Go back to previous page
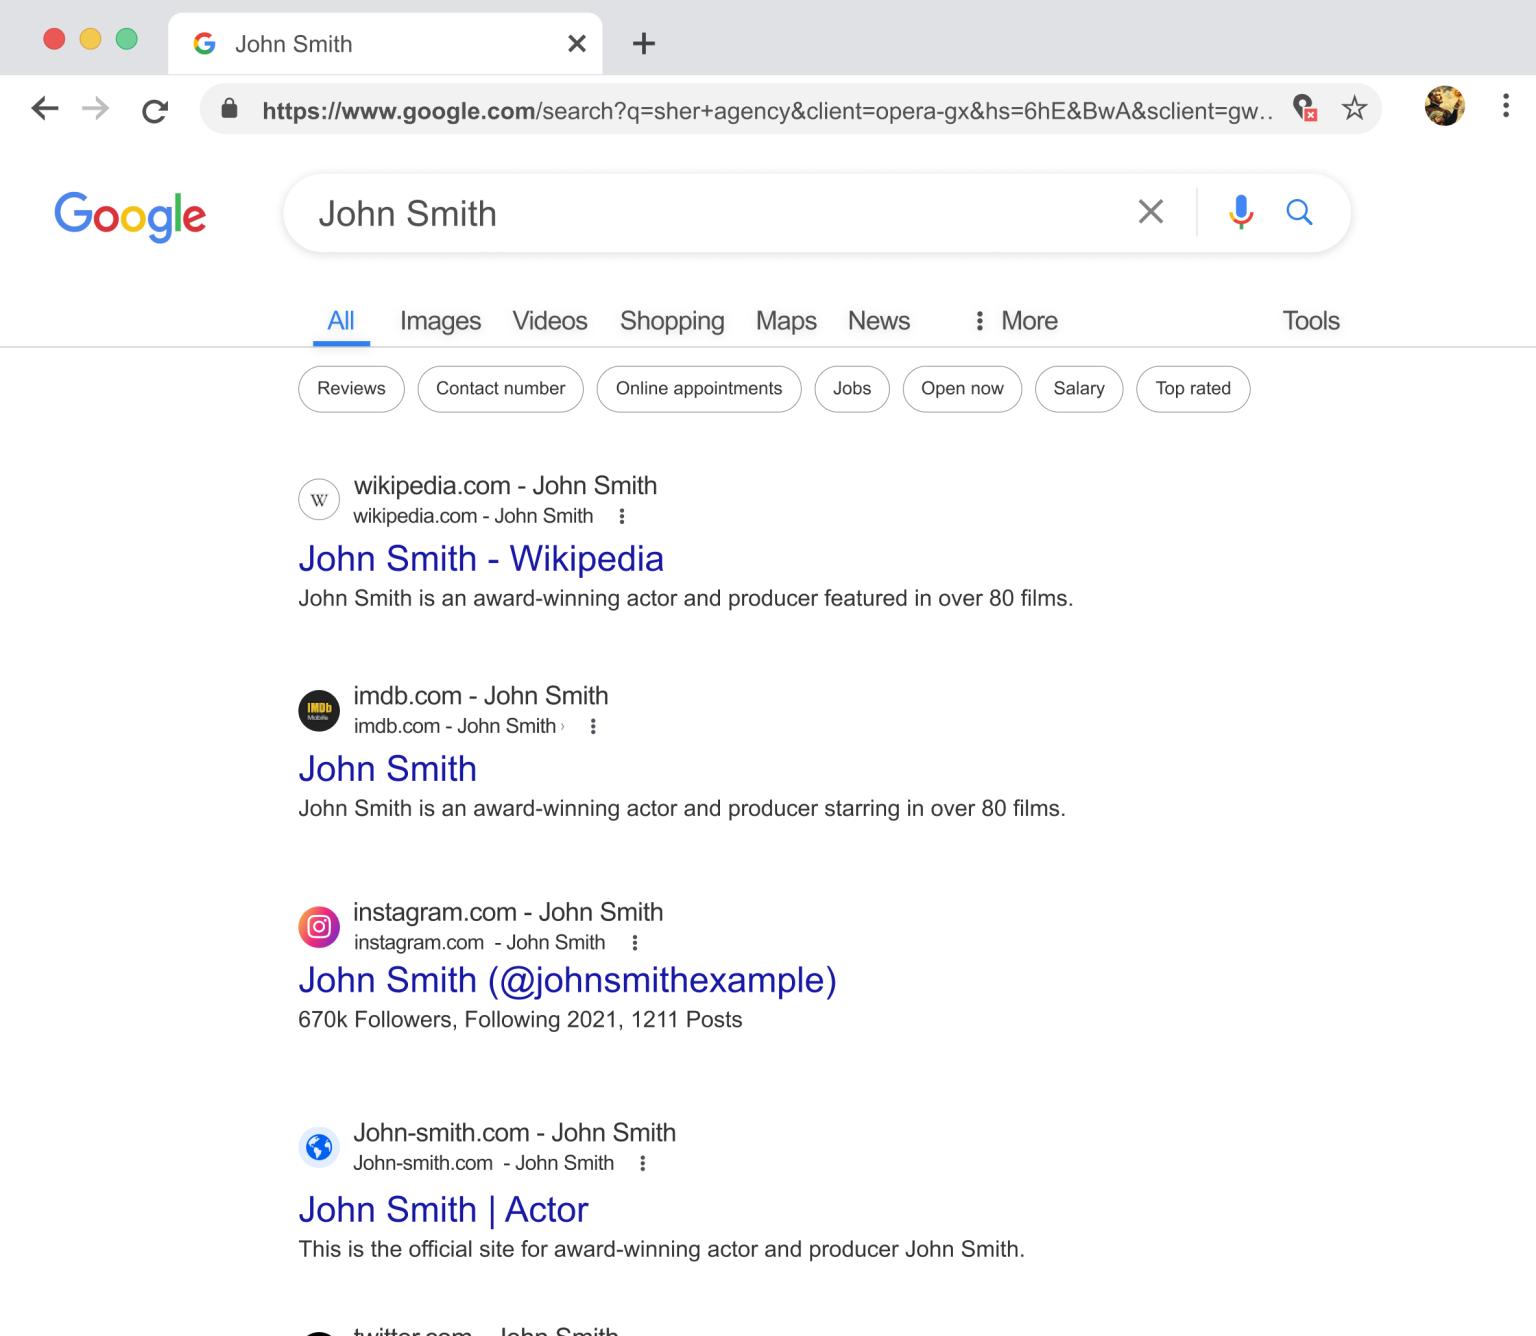This screenshot has height=1336, width=1536. [x=45, y=109]
